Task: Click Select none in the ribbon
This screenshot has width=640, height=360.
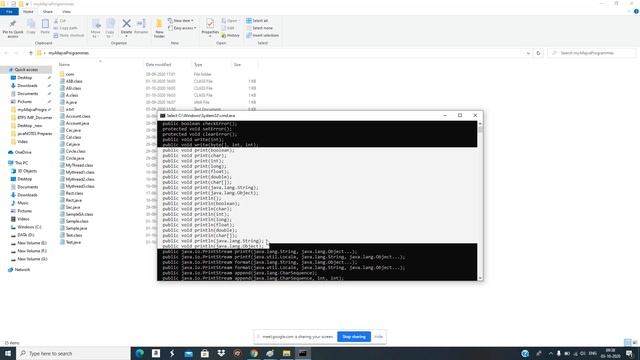Action: tap(259, 28)
